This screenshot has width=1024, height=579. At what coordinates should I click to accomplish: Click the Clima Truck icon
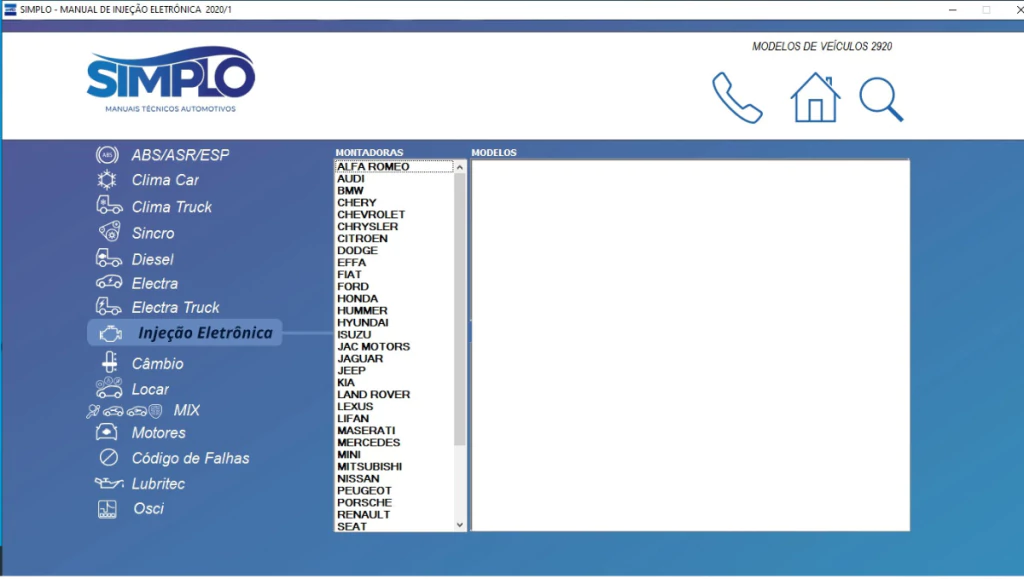[109, 206]
